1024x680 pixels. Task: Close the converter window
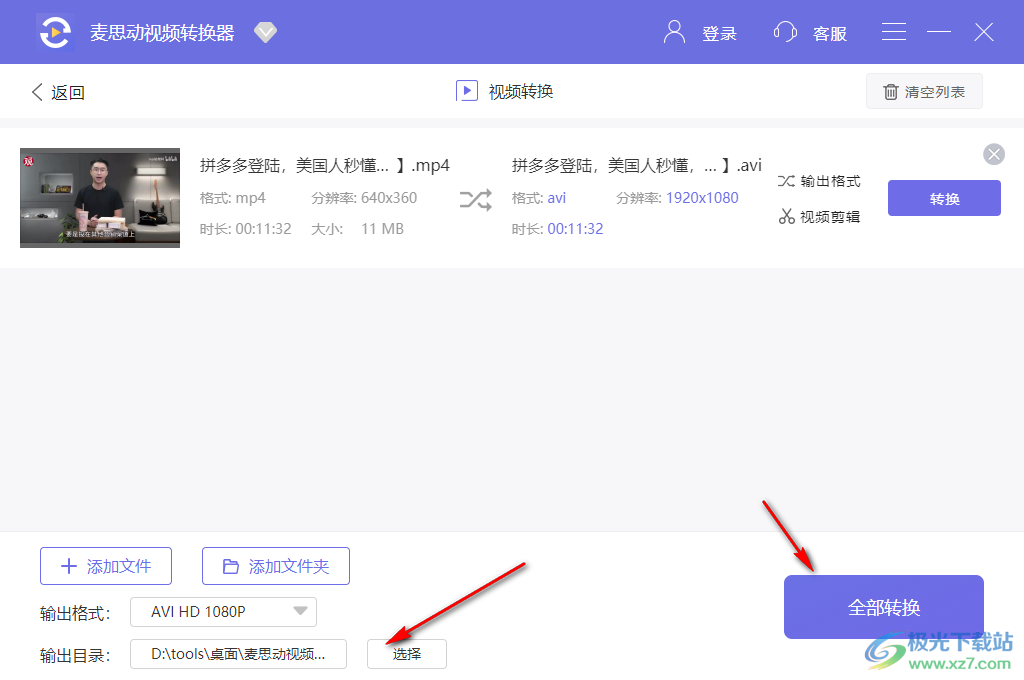coord(984,32)
